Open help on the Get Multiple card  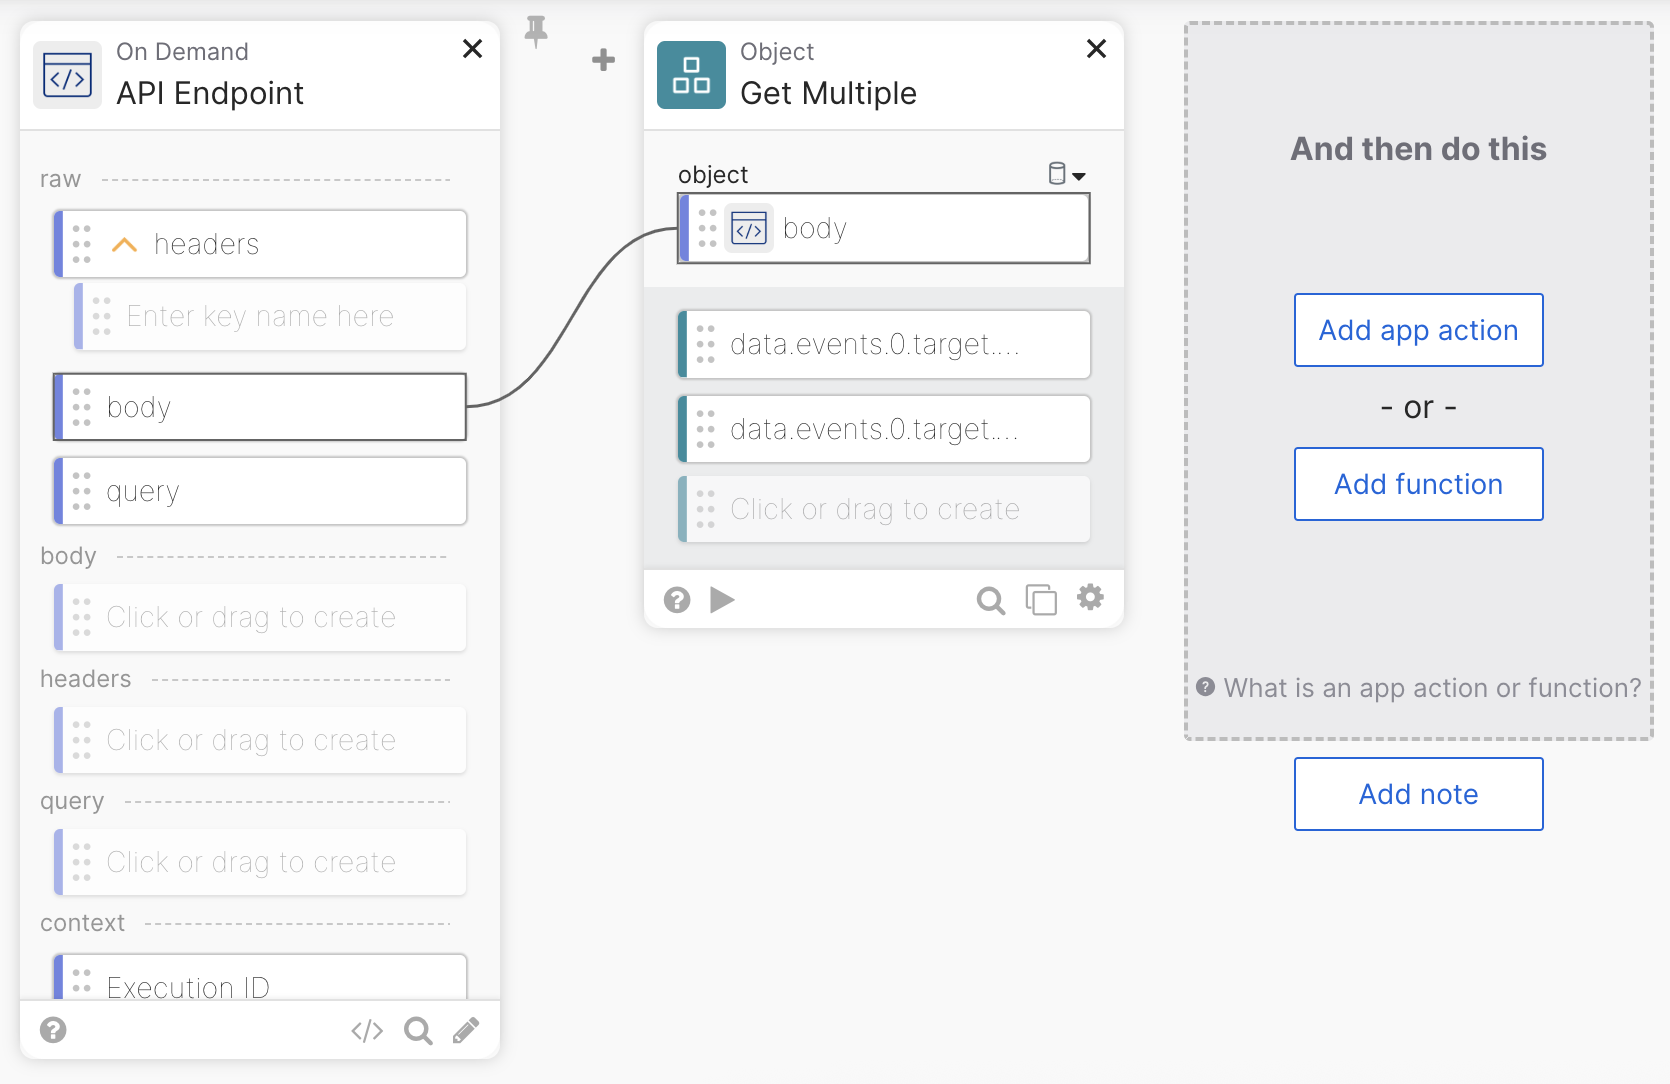click(677, 599)
